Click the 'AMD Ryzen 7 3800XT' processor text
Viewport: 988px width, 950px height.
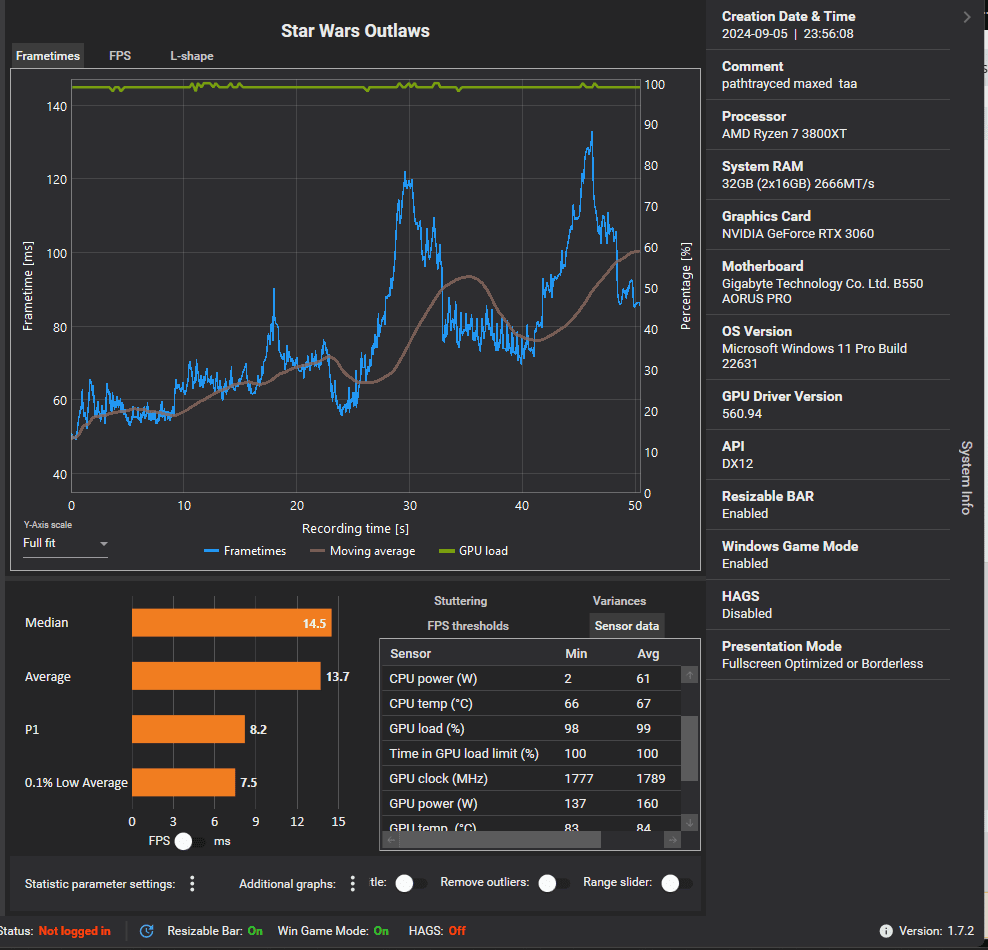click(784, 134)
